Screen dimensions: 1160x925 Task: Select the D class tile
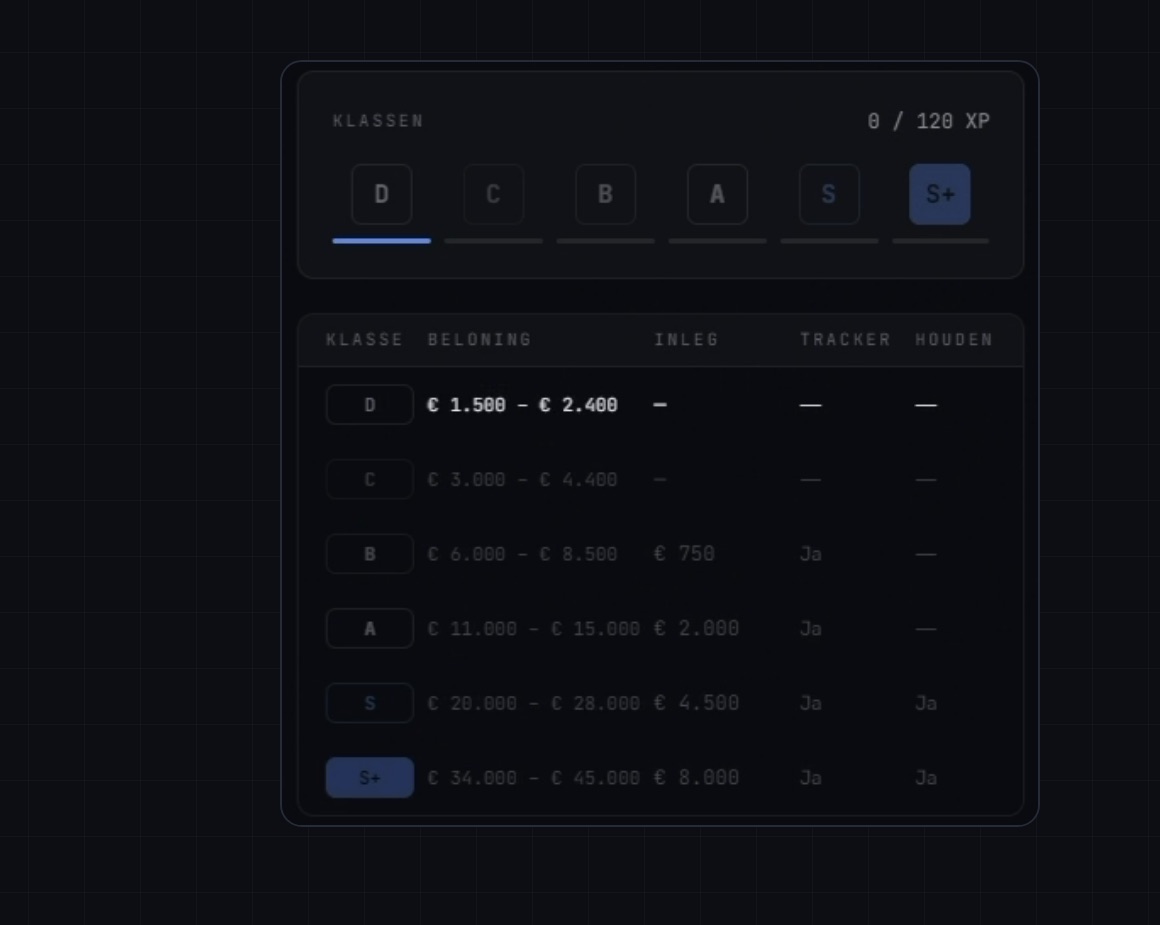(x=382, y=194)
